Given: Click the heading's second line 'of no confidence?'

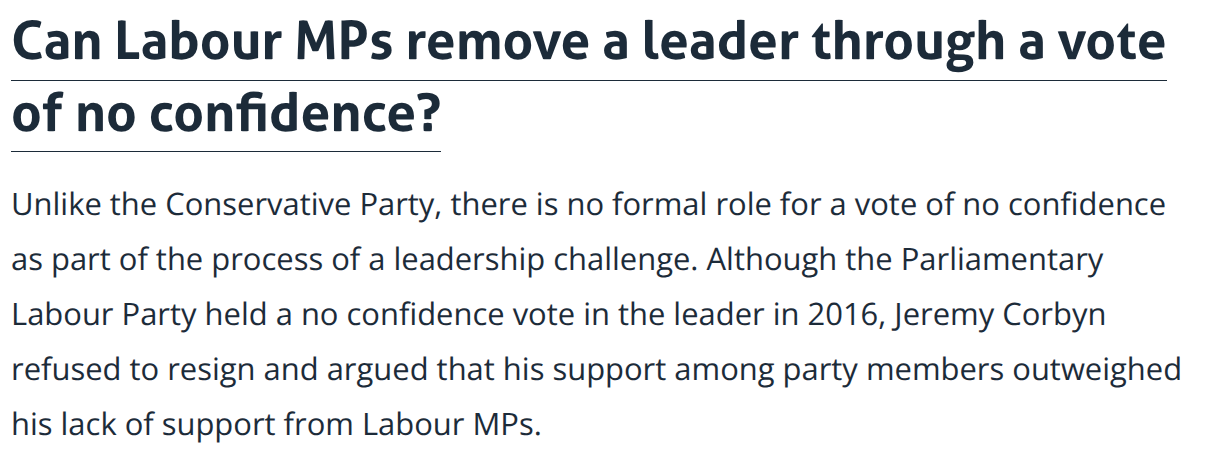Looking at the screenshot, I should pos(226,115).
